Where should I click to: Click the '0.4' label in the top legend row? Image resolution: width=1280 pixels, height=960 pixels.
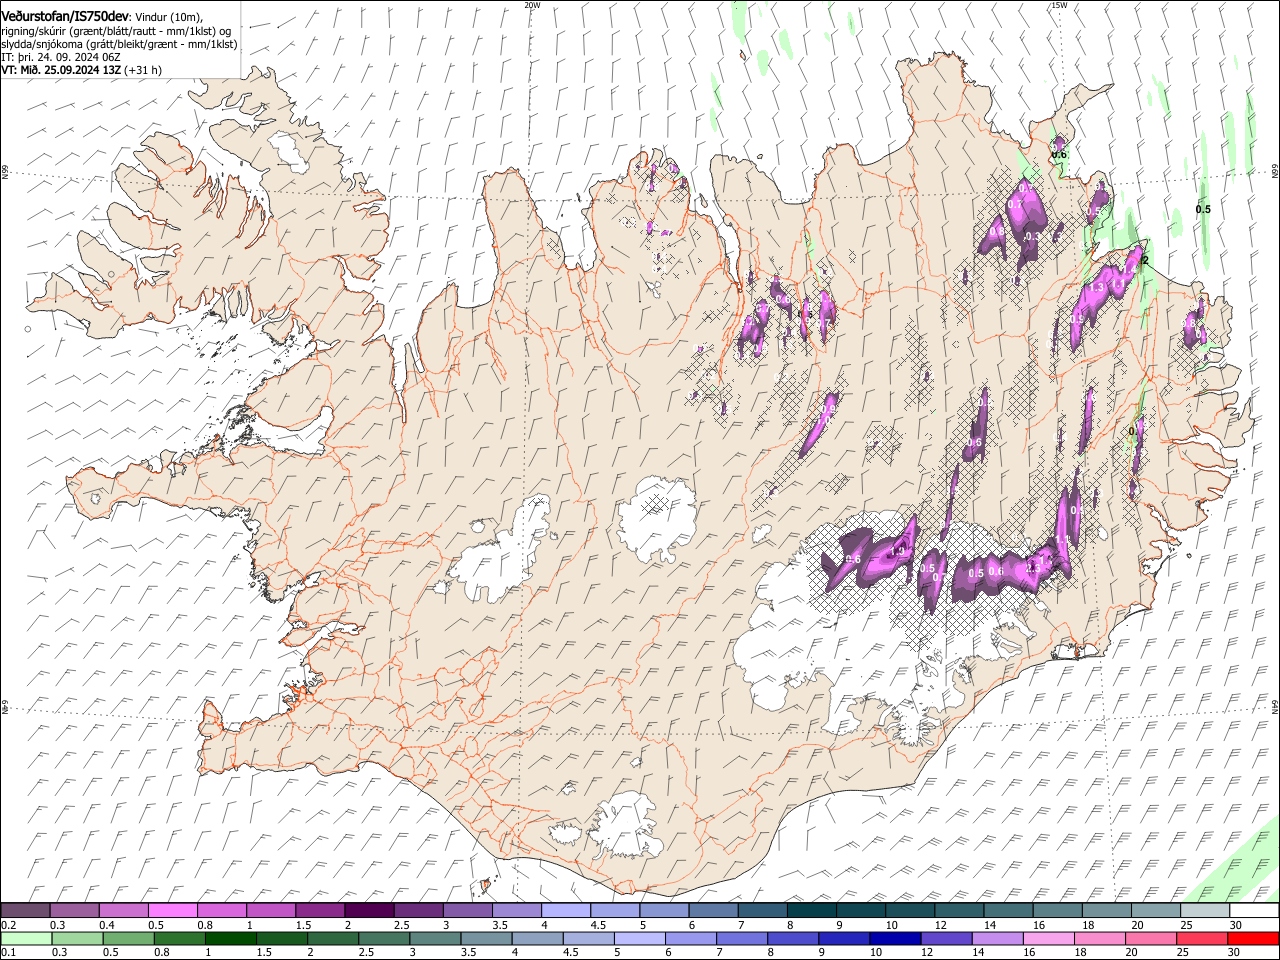tap(106, 925)
